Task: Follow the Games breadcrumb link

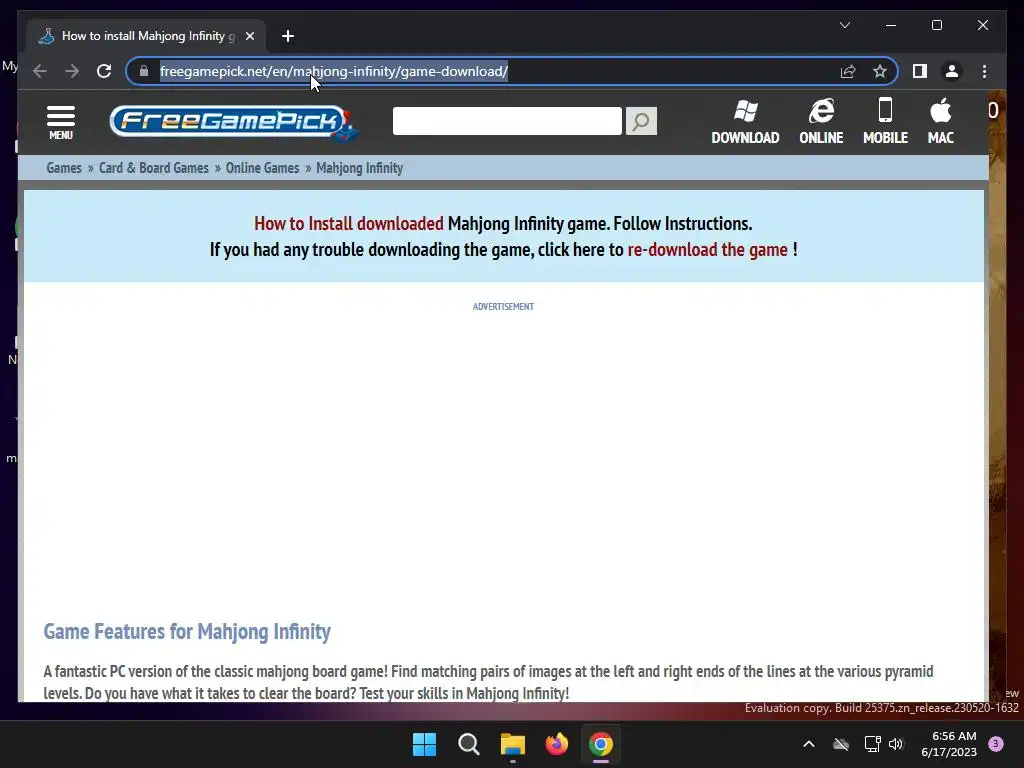Action: click(x=64, y=168)
